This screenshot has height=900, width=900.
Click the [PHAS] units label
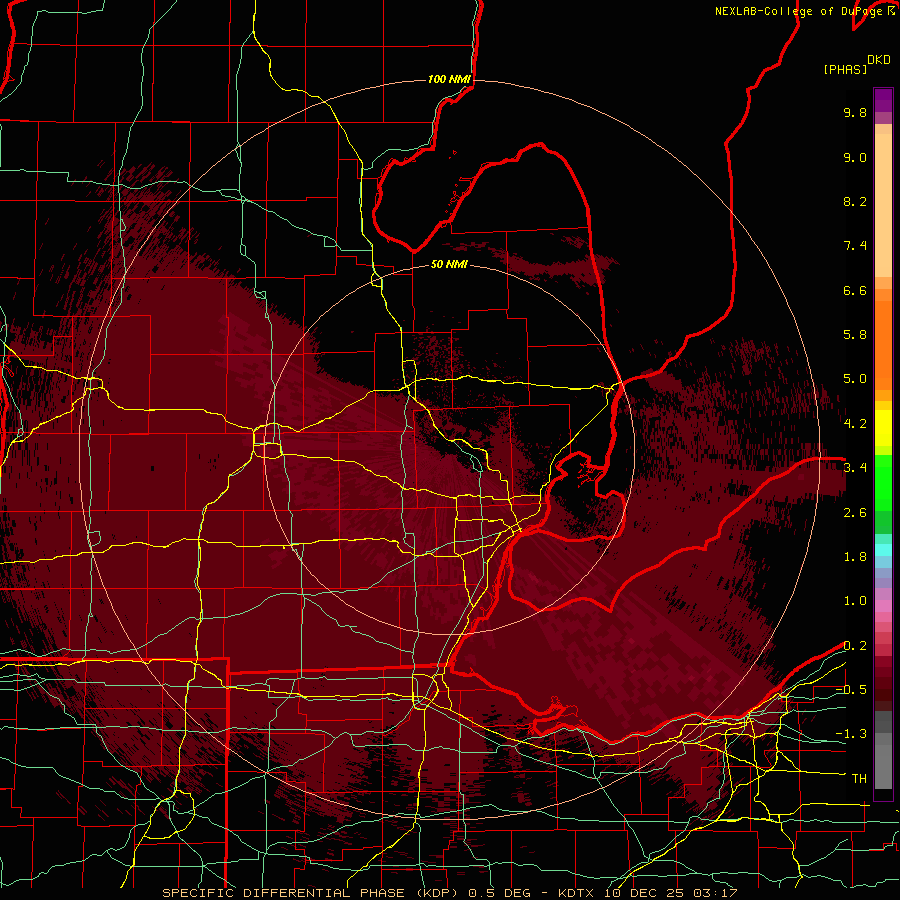click(845, 69)
